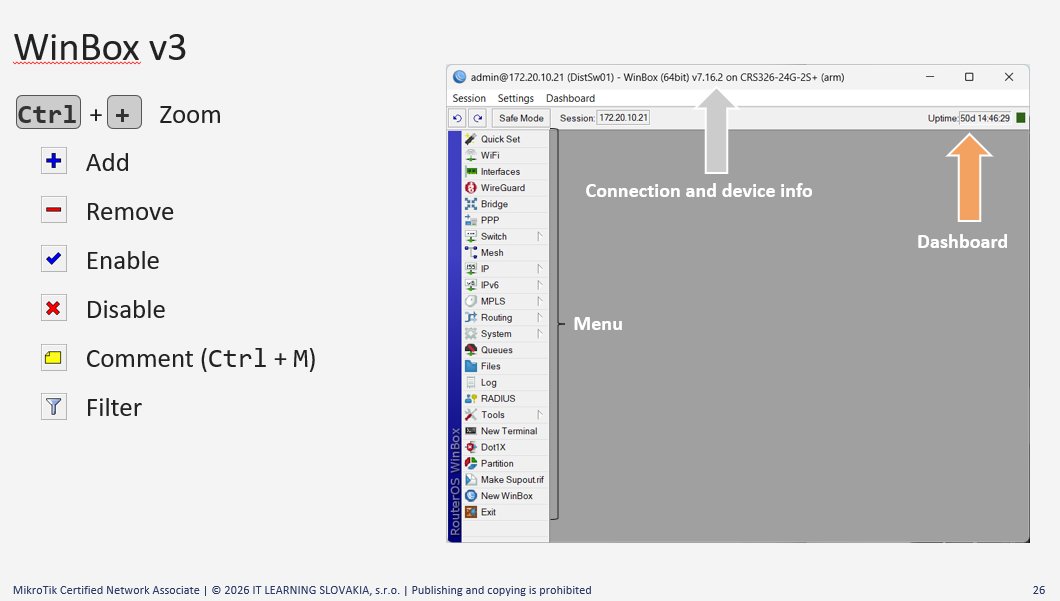The image size is (1060, 601).
Task: Click the green CPU load indicator
Action: [1021, 118]
